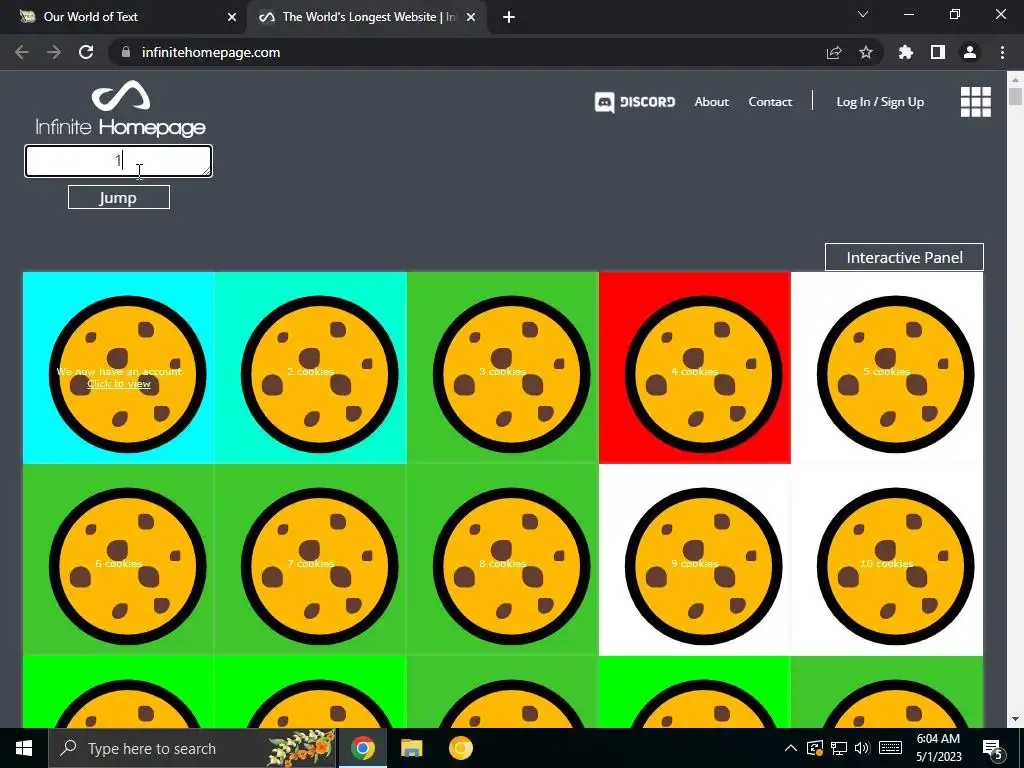Click Log In / Sign Up
This screenshot has height=768, width=1024.
tap(880, 102)
